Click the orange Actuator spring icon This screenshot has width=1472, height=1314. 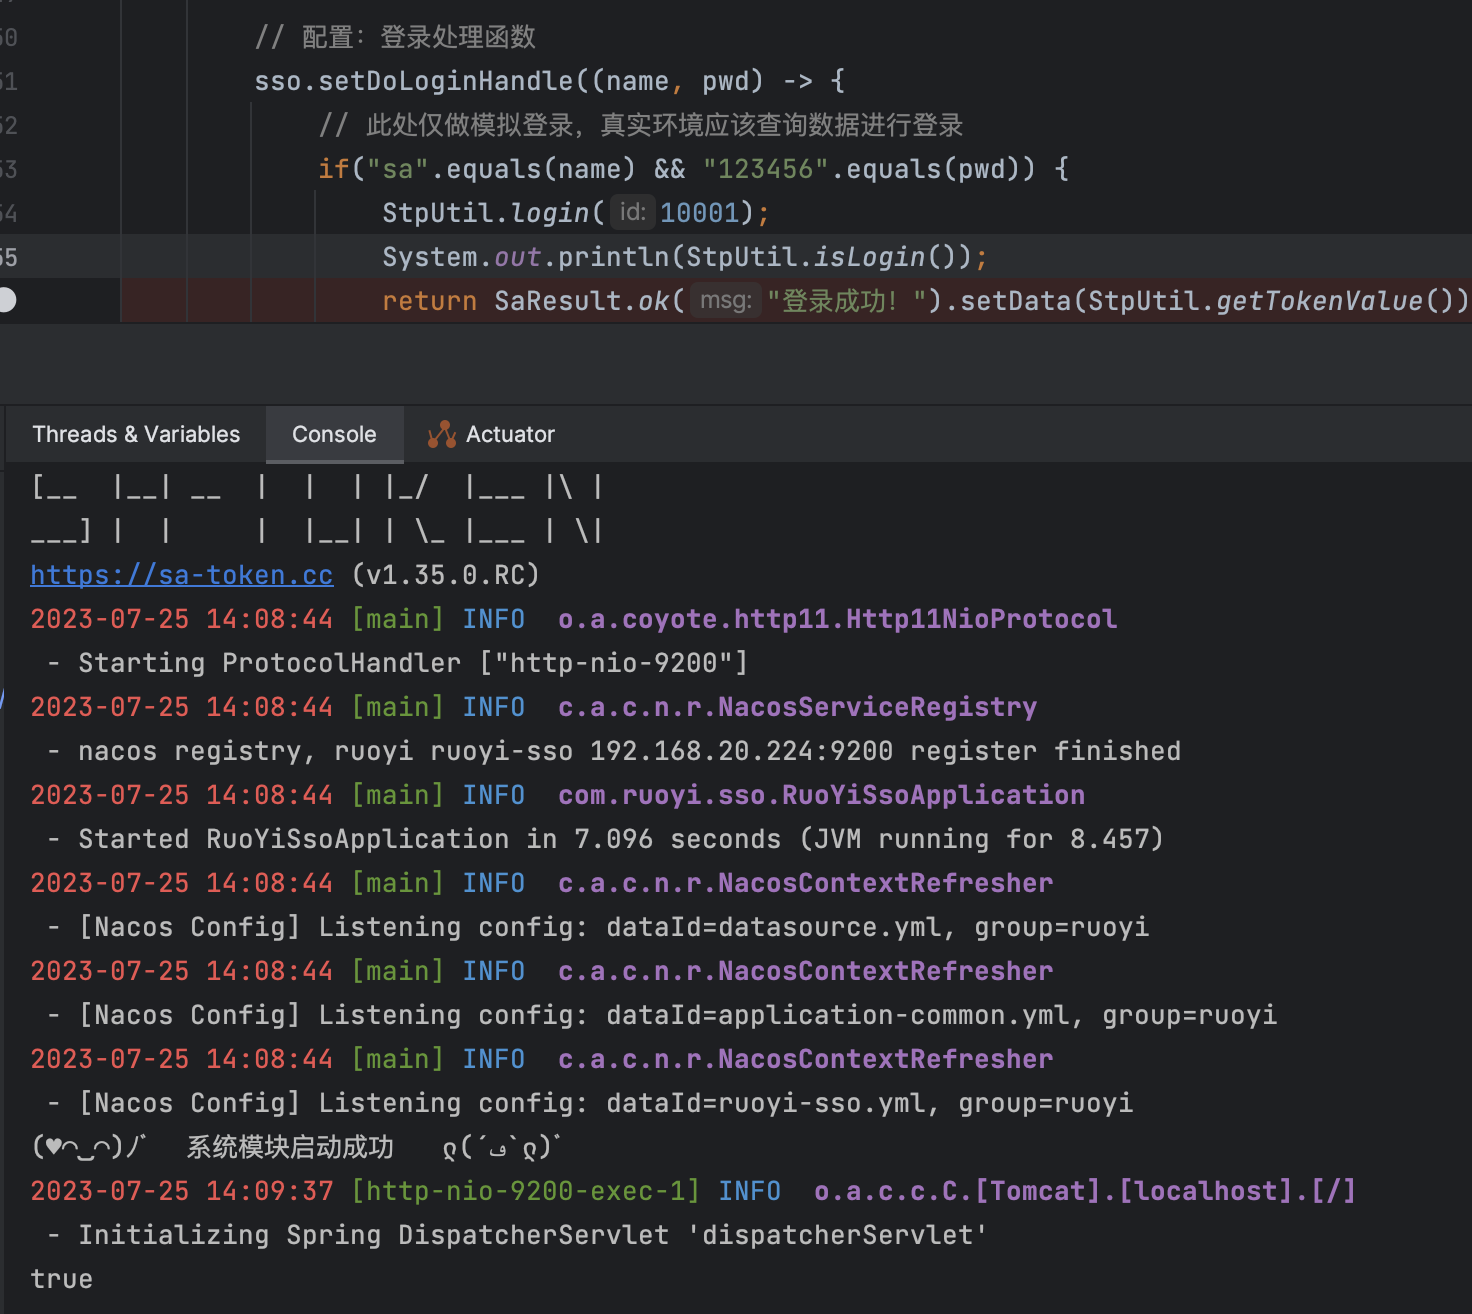coord(441,433)
